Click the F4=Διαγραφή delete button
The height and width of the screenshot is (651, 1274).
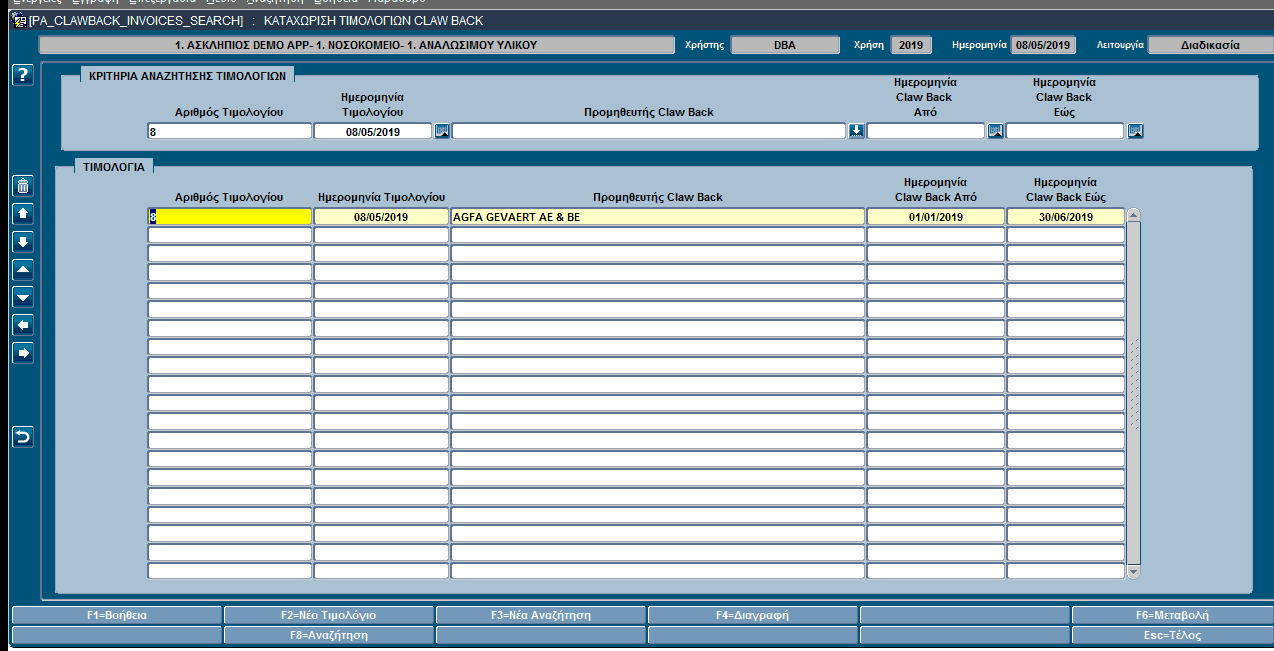pos(753,615)
